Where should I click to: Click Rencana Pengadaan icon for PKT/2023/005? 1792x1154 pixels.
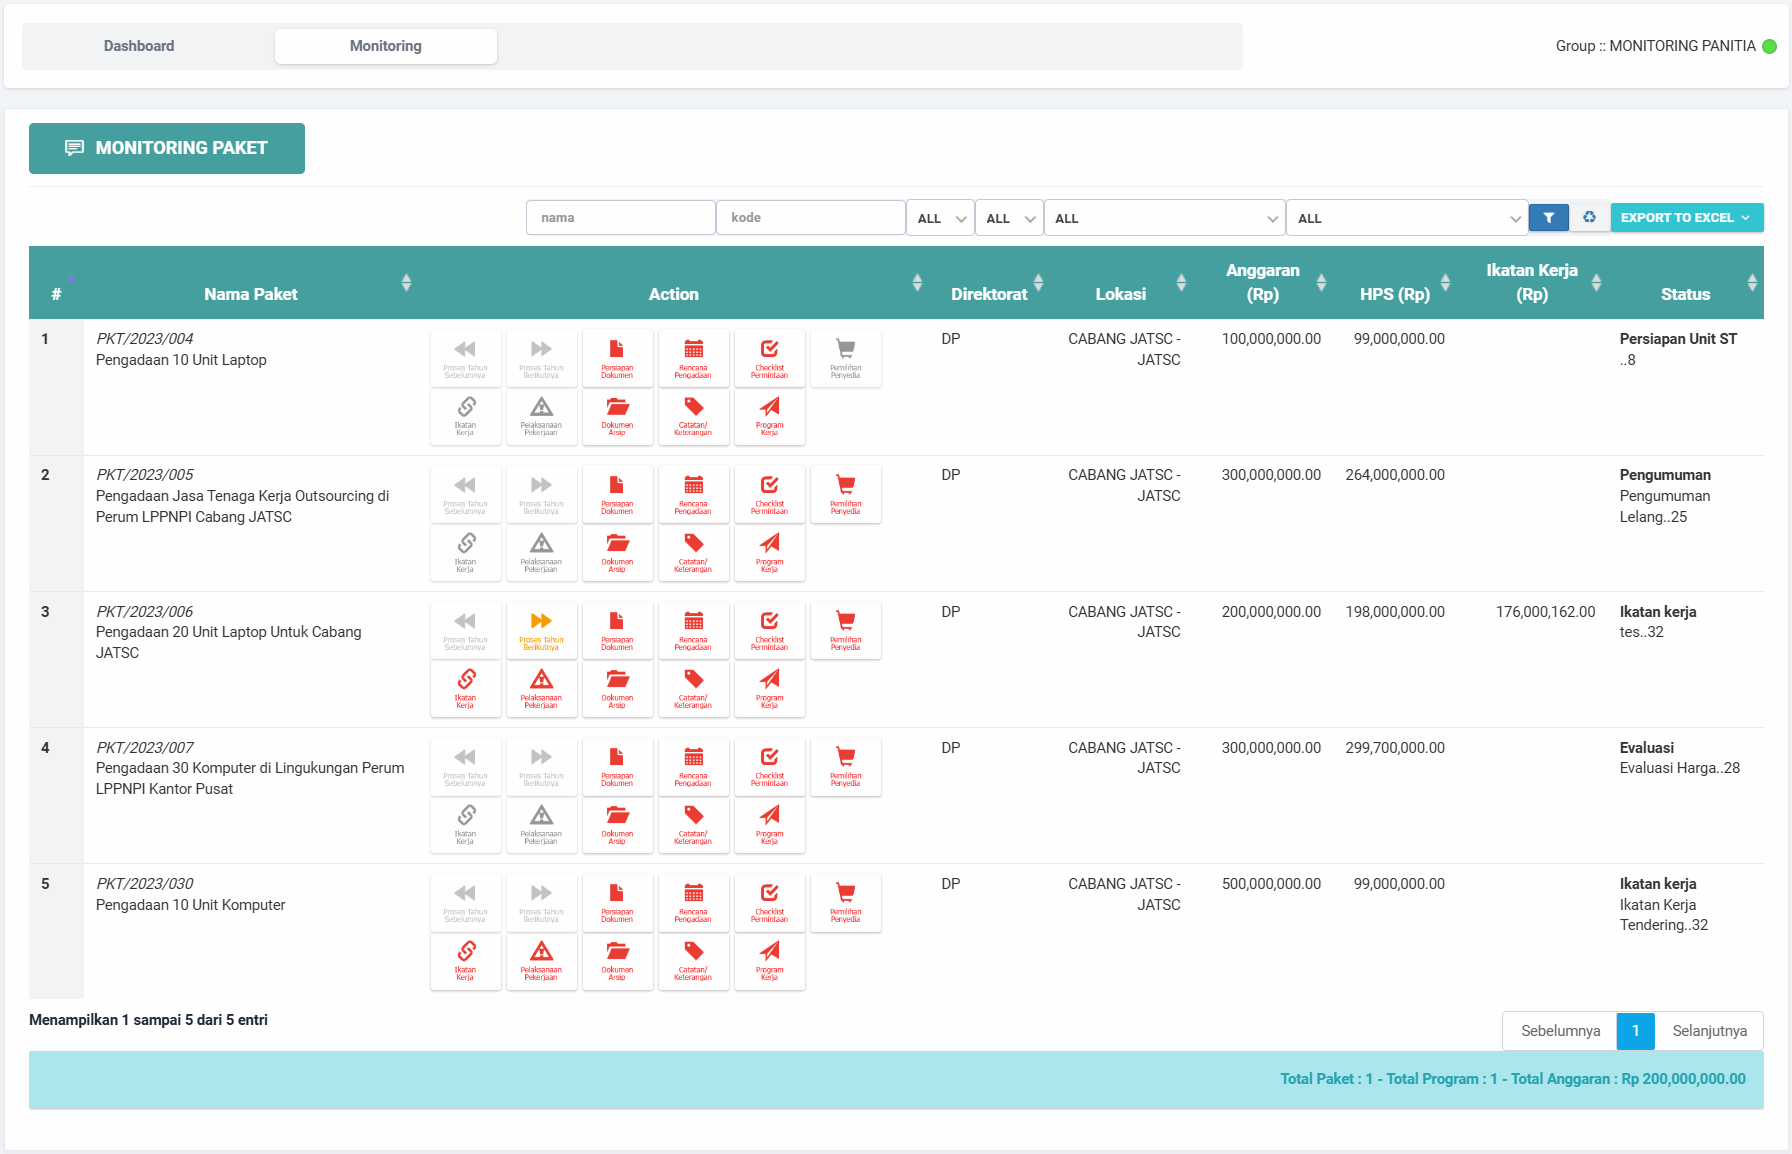pos(693,494)
